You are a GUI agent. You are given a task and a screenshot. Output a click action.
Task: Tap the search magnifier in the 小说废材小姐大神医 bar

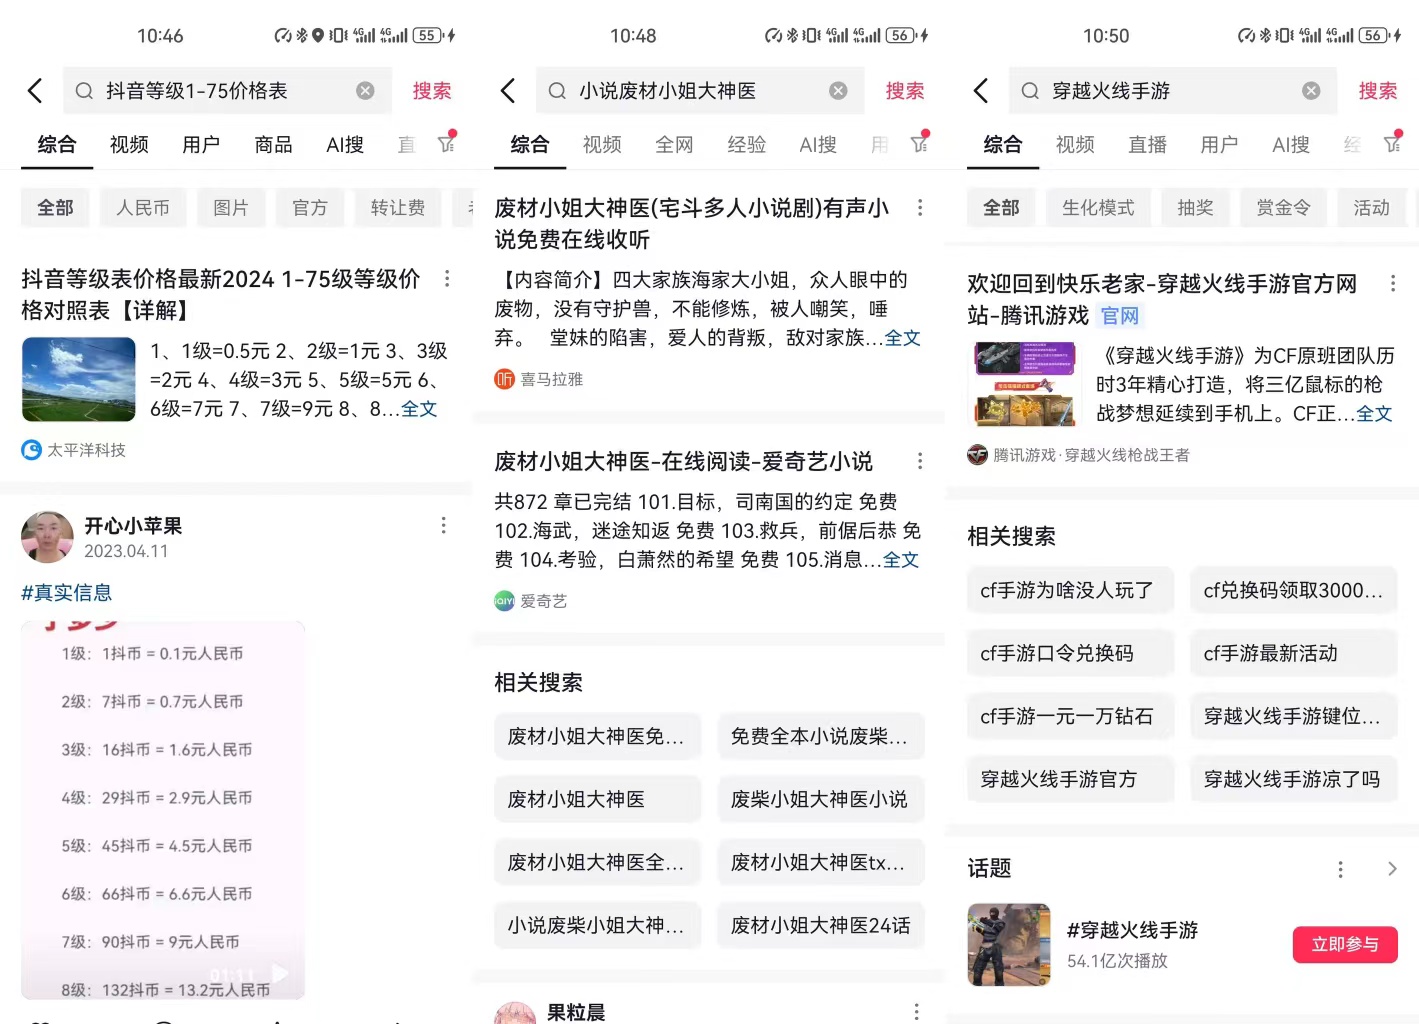click(557, 90)
